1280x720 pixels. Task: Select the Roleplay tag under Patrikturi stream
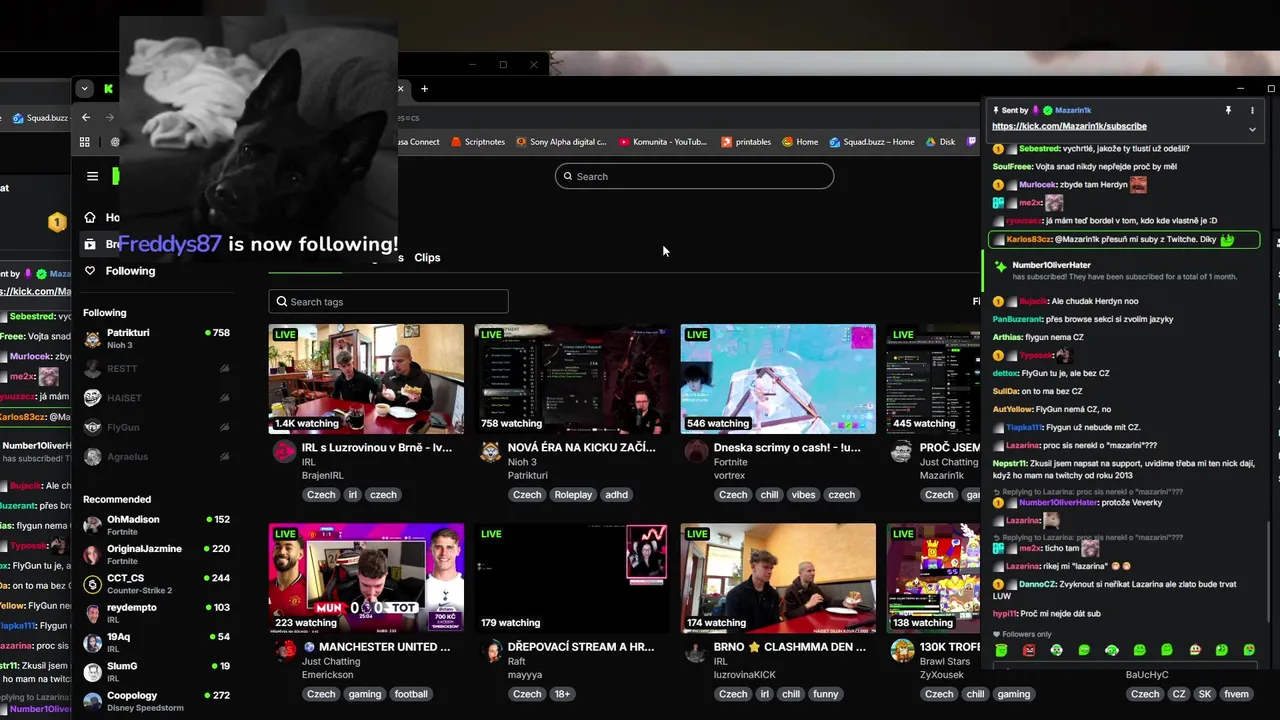573,495
